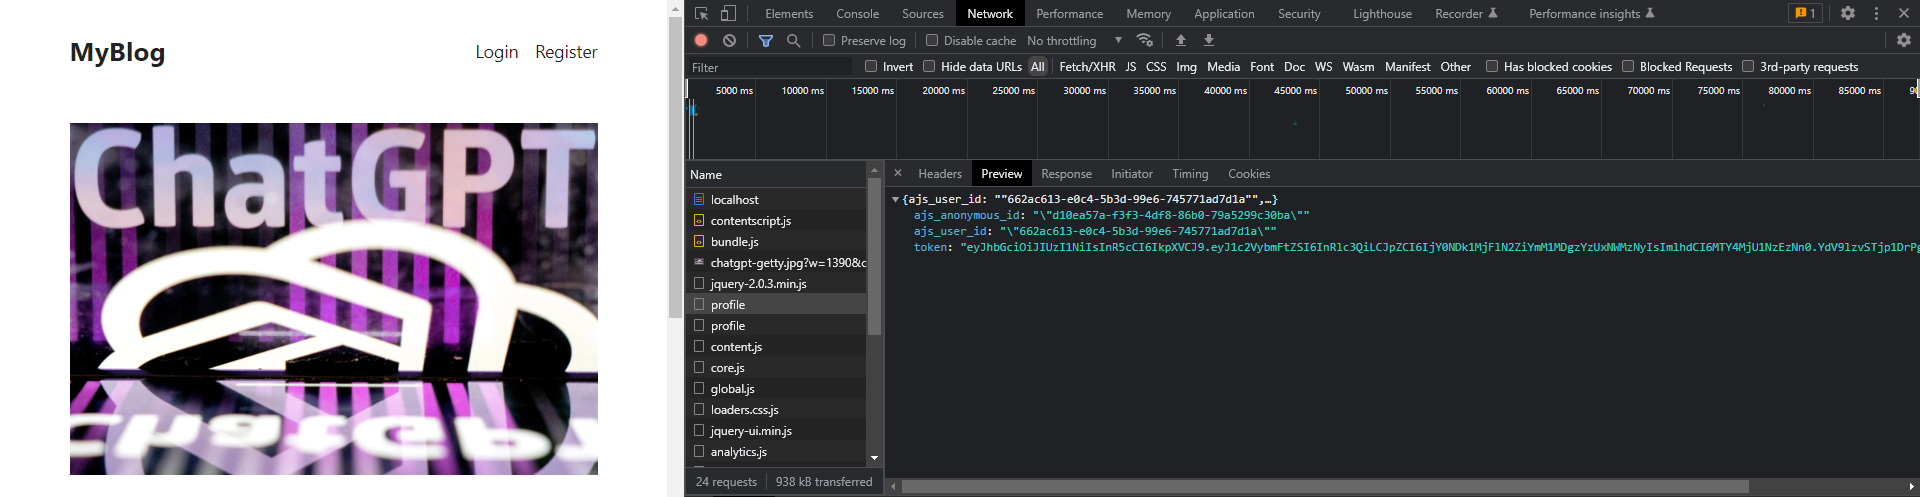The height and width of the screenshot is (497, 1920).
Task: Check the Invert filter checkbox
Action: click(x=871, y=66)
